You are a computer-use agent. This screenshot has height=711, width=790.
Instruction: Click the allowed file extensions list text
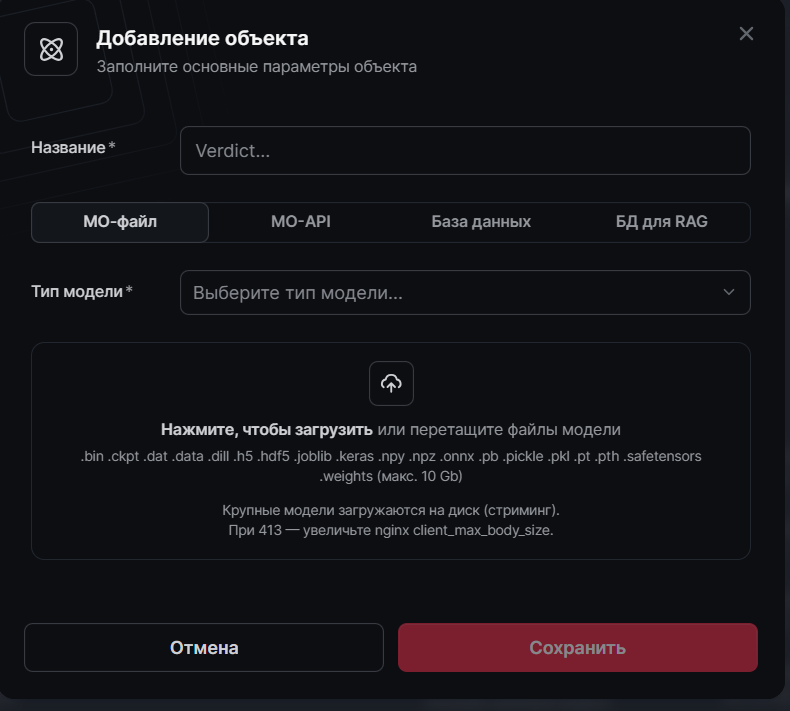coord(391,466)
